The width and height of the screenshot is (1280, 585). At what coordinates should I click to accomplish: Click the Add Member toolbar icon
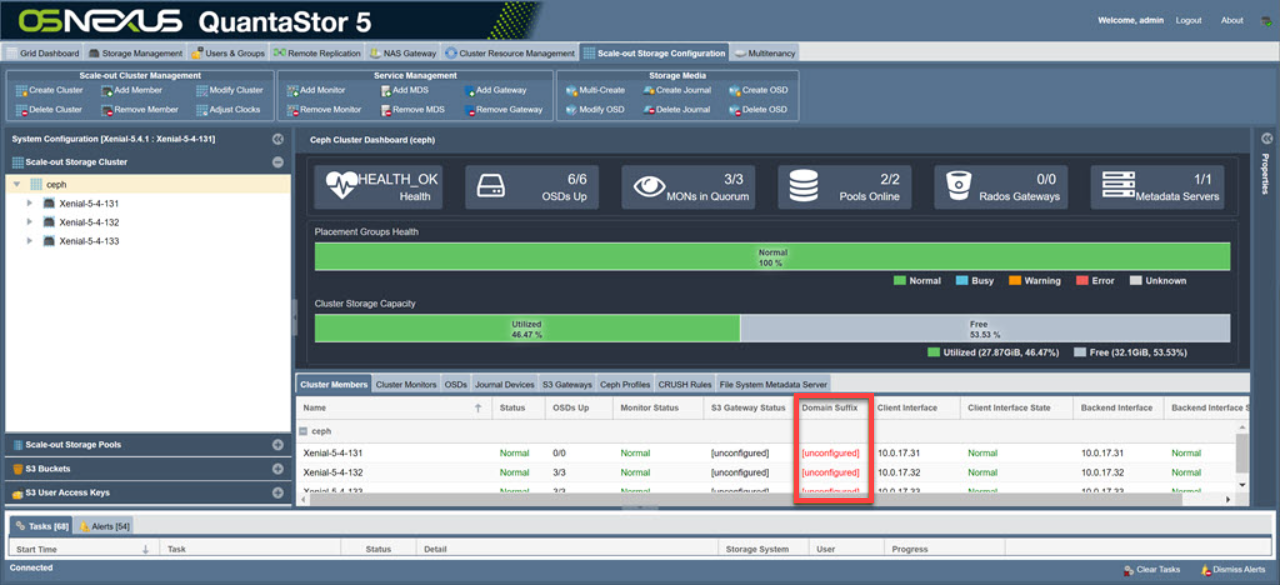pos(106,90)
